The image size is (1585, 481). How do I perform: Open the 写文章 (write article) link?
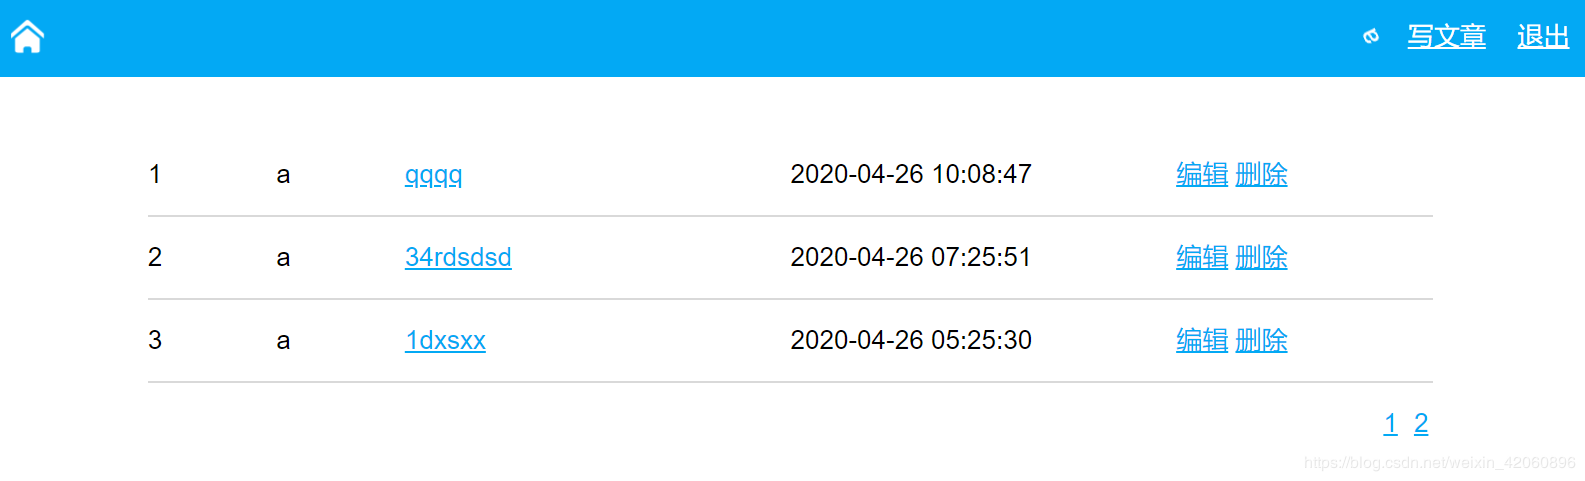[1446, 37]
